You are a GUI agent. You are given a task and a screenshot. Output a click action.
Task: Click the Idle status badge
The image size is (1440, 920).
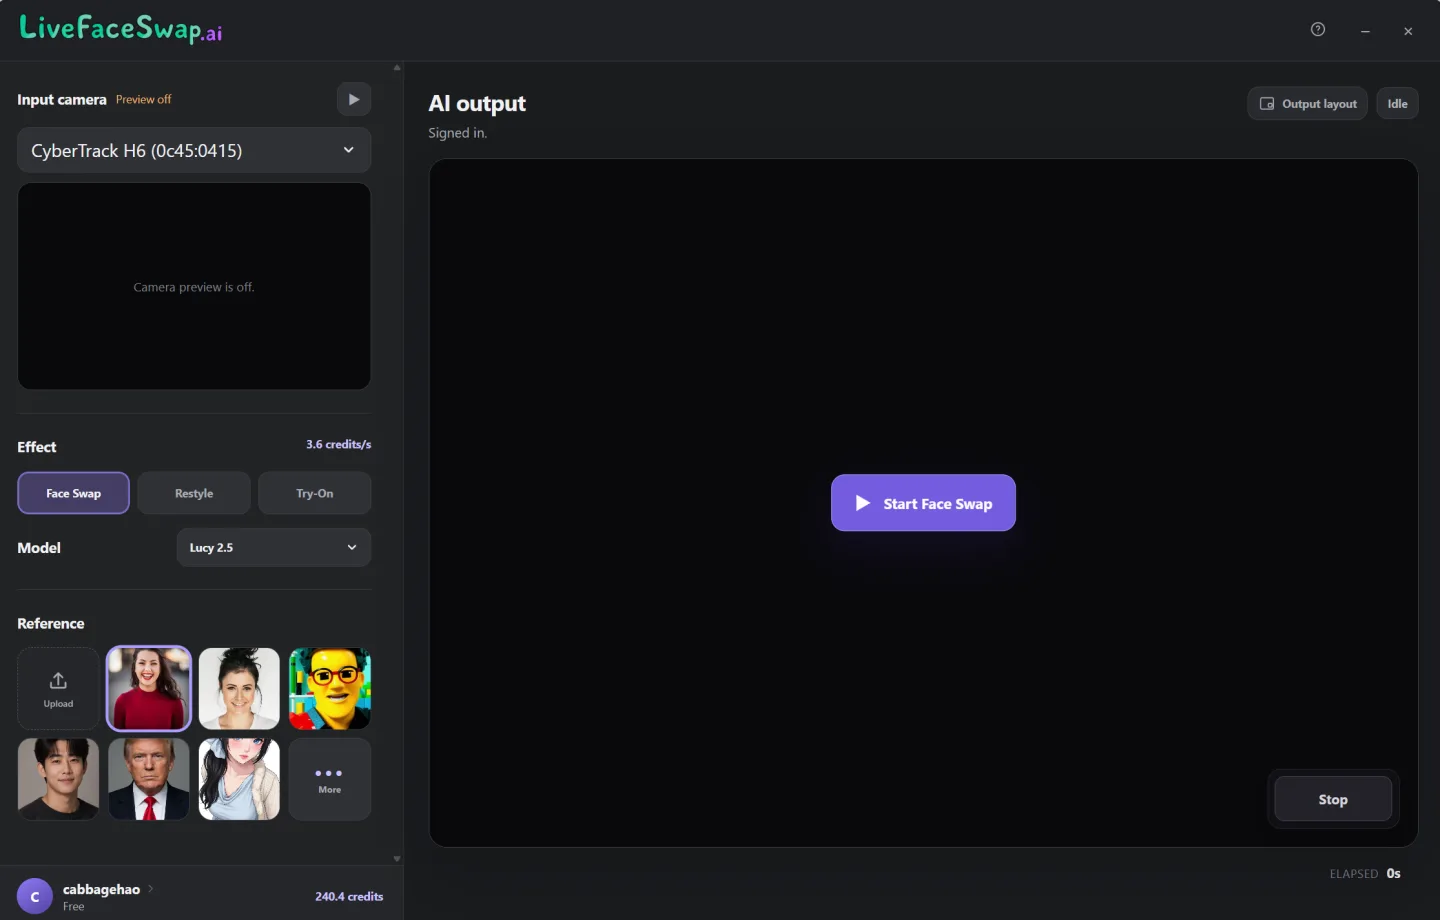click(x=1397, y=103)
